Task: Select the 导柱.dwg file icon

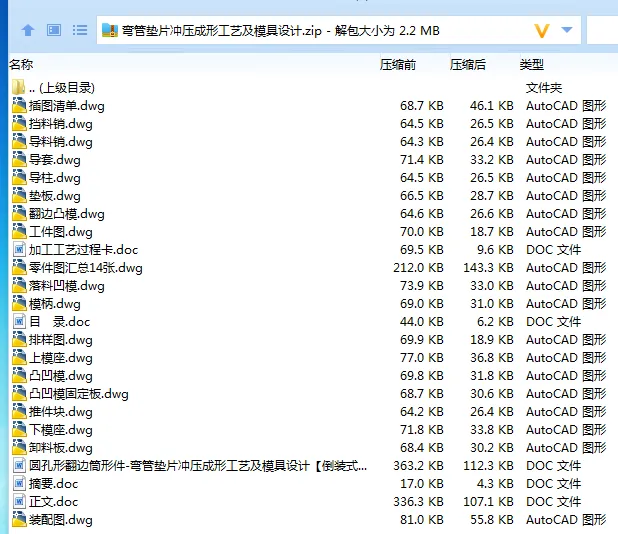Action: click(x=19, y=178)
